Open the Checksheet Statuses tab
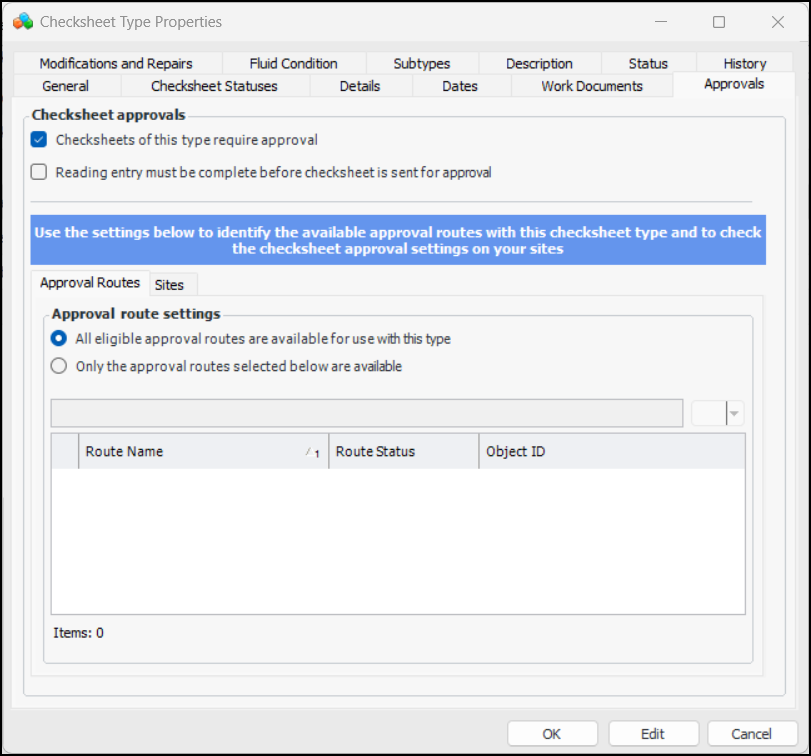811x756 pixels. [214, 86]
